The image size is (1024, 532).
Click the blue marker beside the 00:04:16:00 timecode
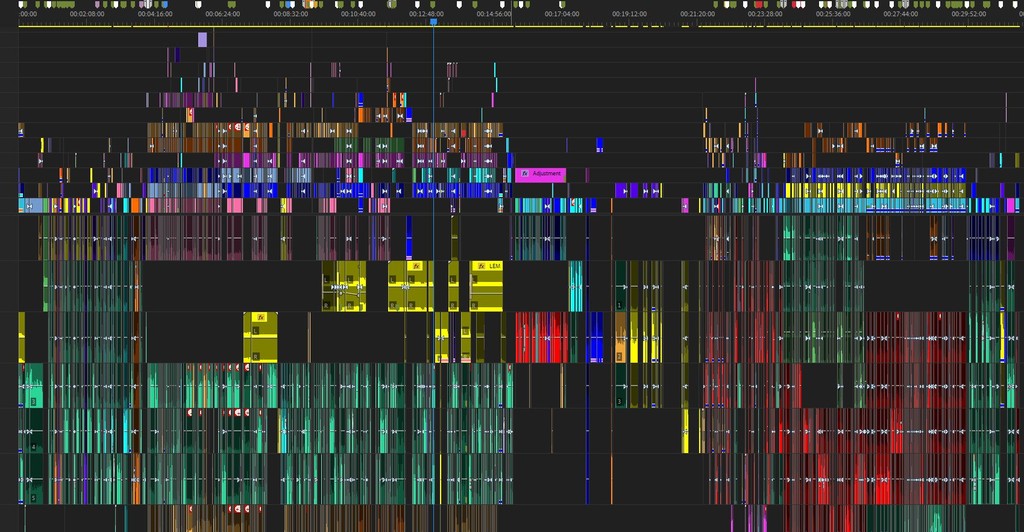(x=165, y=5)
